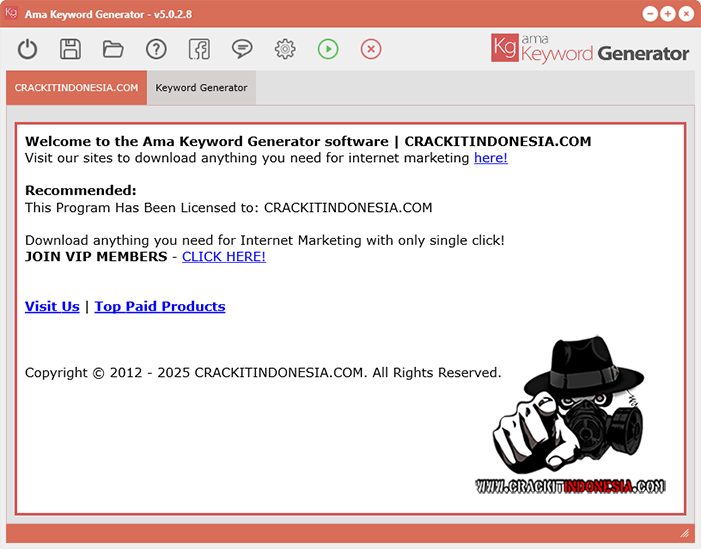Screen dimensions: 701x549
Task: Click the "CLICK HERE!" VIP link
Action: tap(223, 257)
